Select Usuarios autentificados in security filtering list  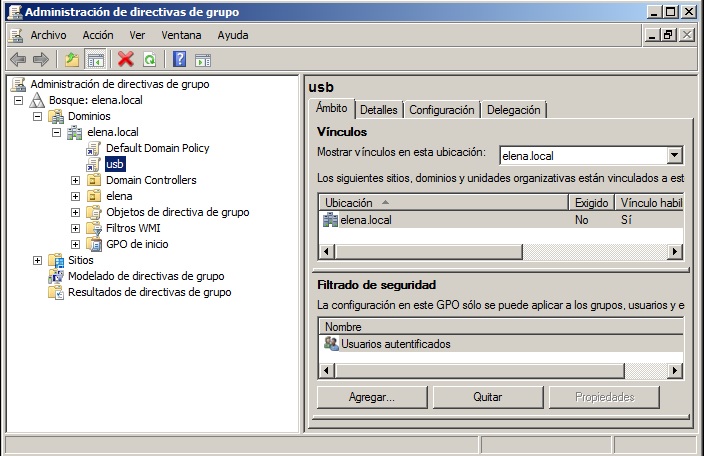tap(395, 344)
